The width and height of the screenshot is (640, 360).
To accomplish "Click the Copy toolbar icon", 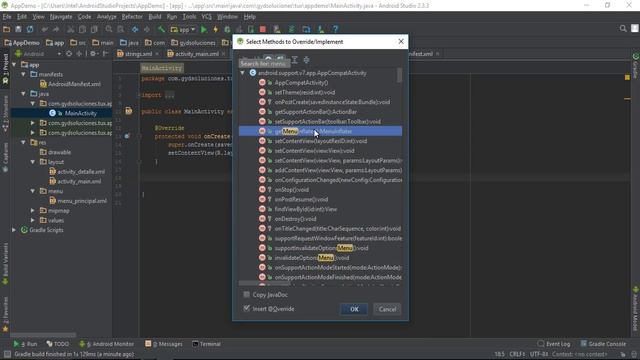I will point(82,29).
